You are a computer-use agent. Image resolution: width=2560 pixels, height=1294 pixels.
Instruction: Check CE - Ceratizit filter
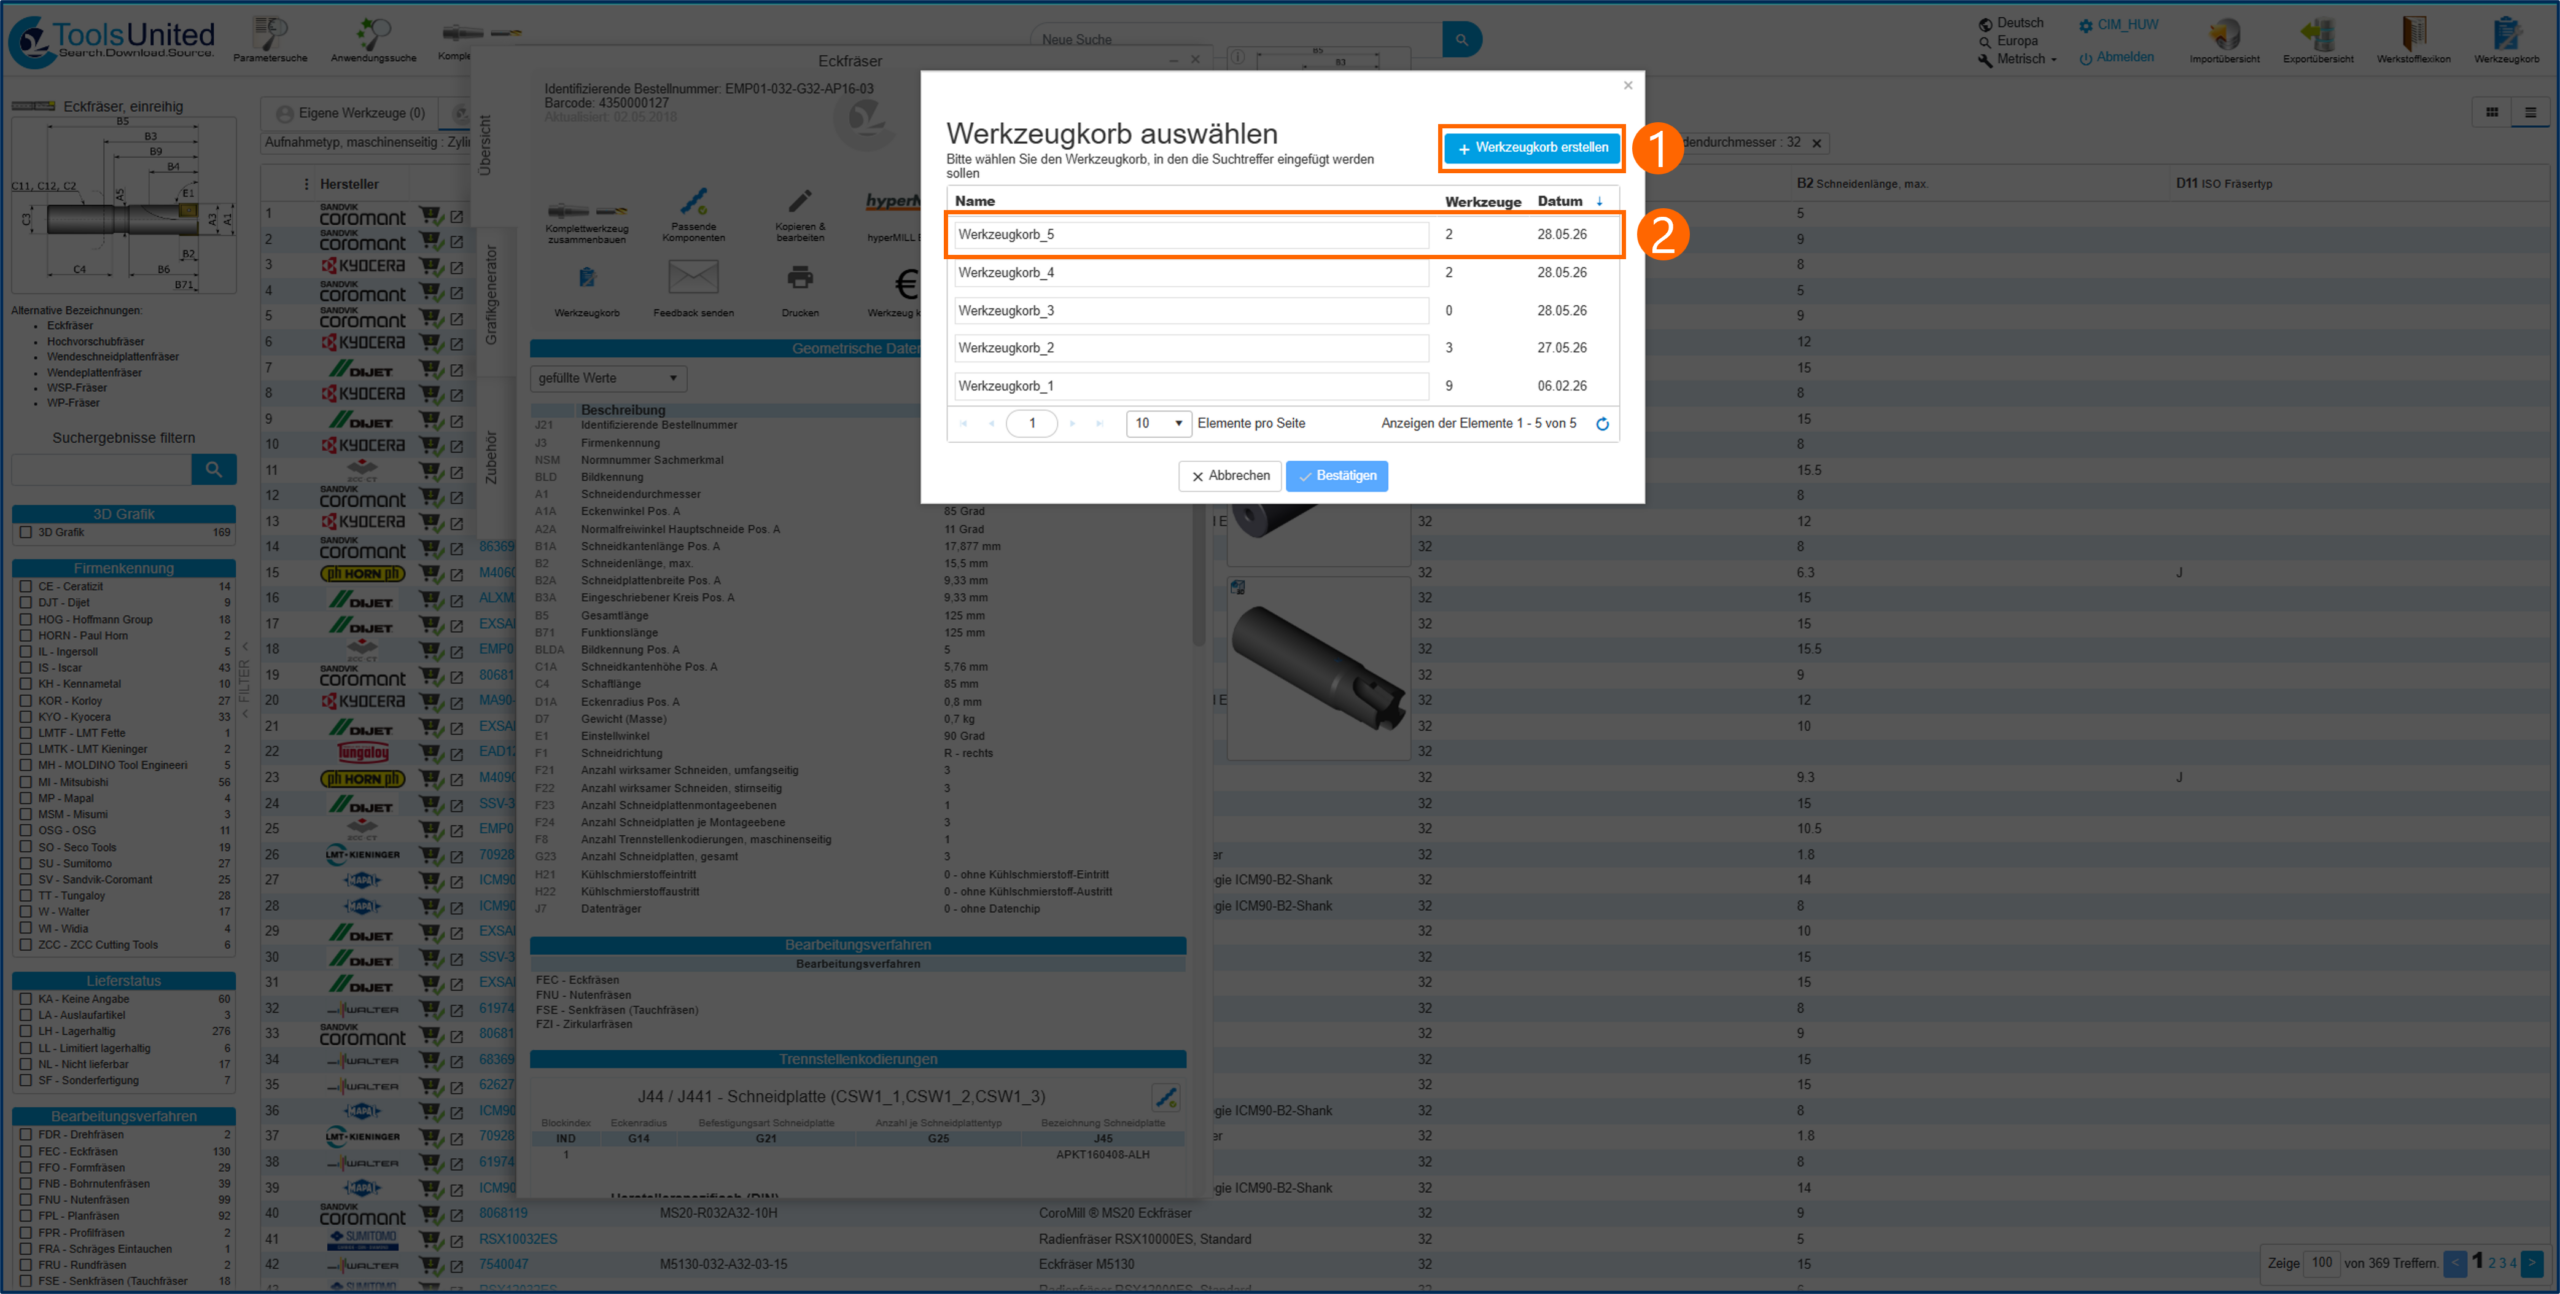(26, 587)
